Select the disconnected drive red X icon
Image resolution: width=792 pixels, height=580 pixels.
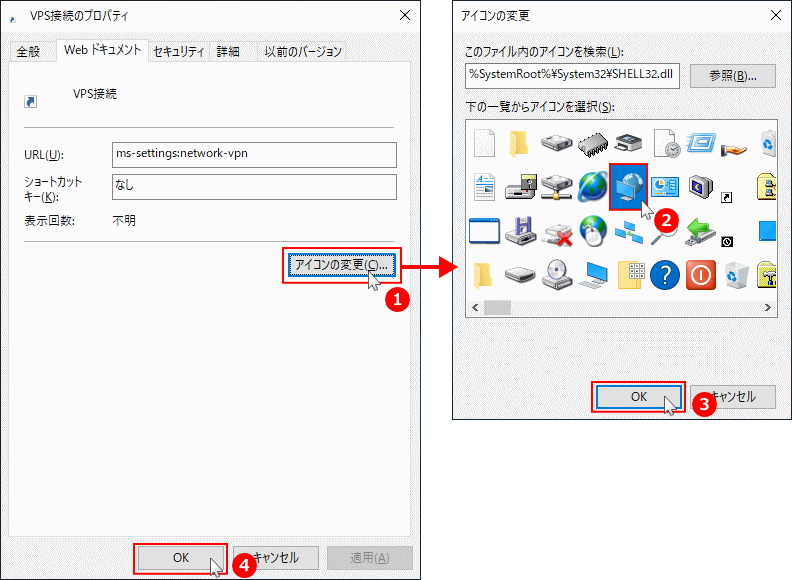(x=558, y=234)
